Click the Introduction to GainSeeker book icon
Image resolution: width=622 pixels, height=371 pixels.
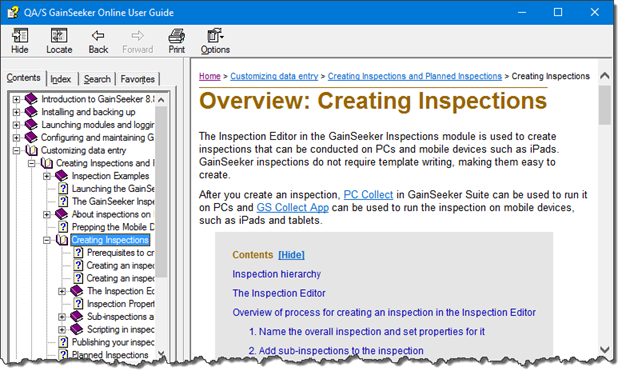click(x=31, y=99)
